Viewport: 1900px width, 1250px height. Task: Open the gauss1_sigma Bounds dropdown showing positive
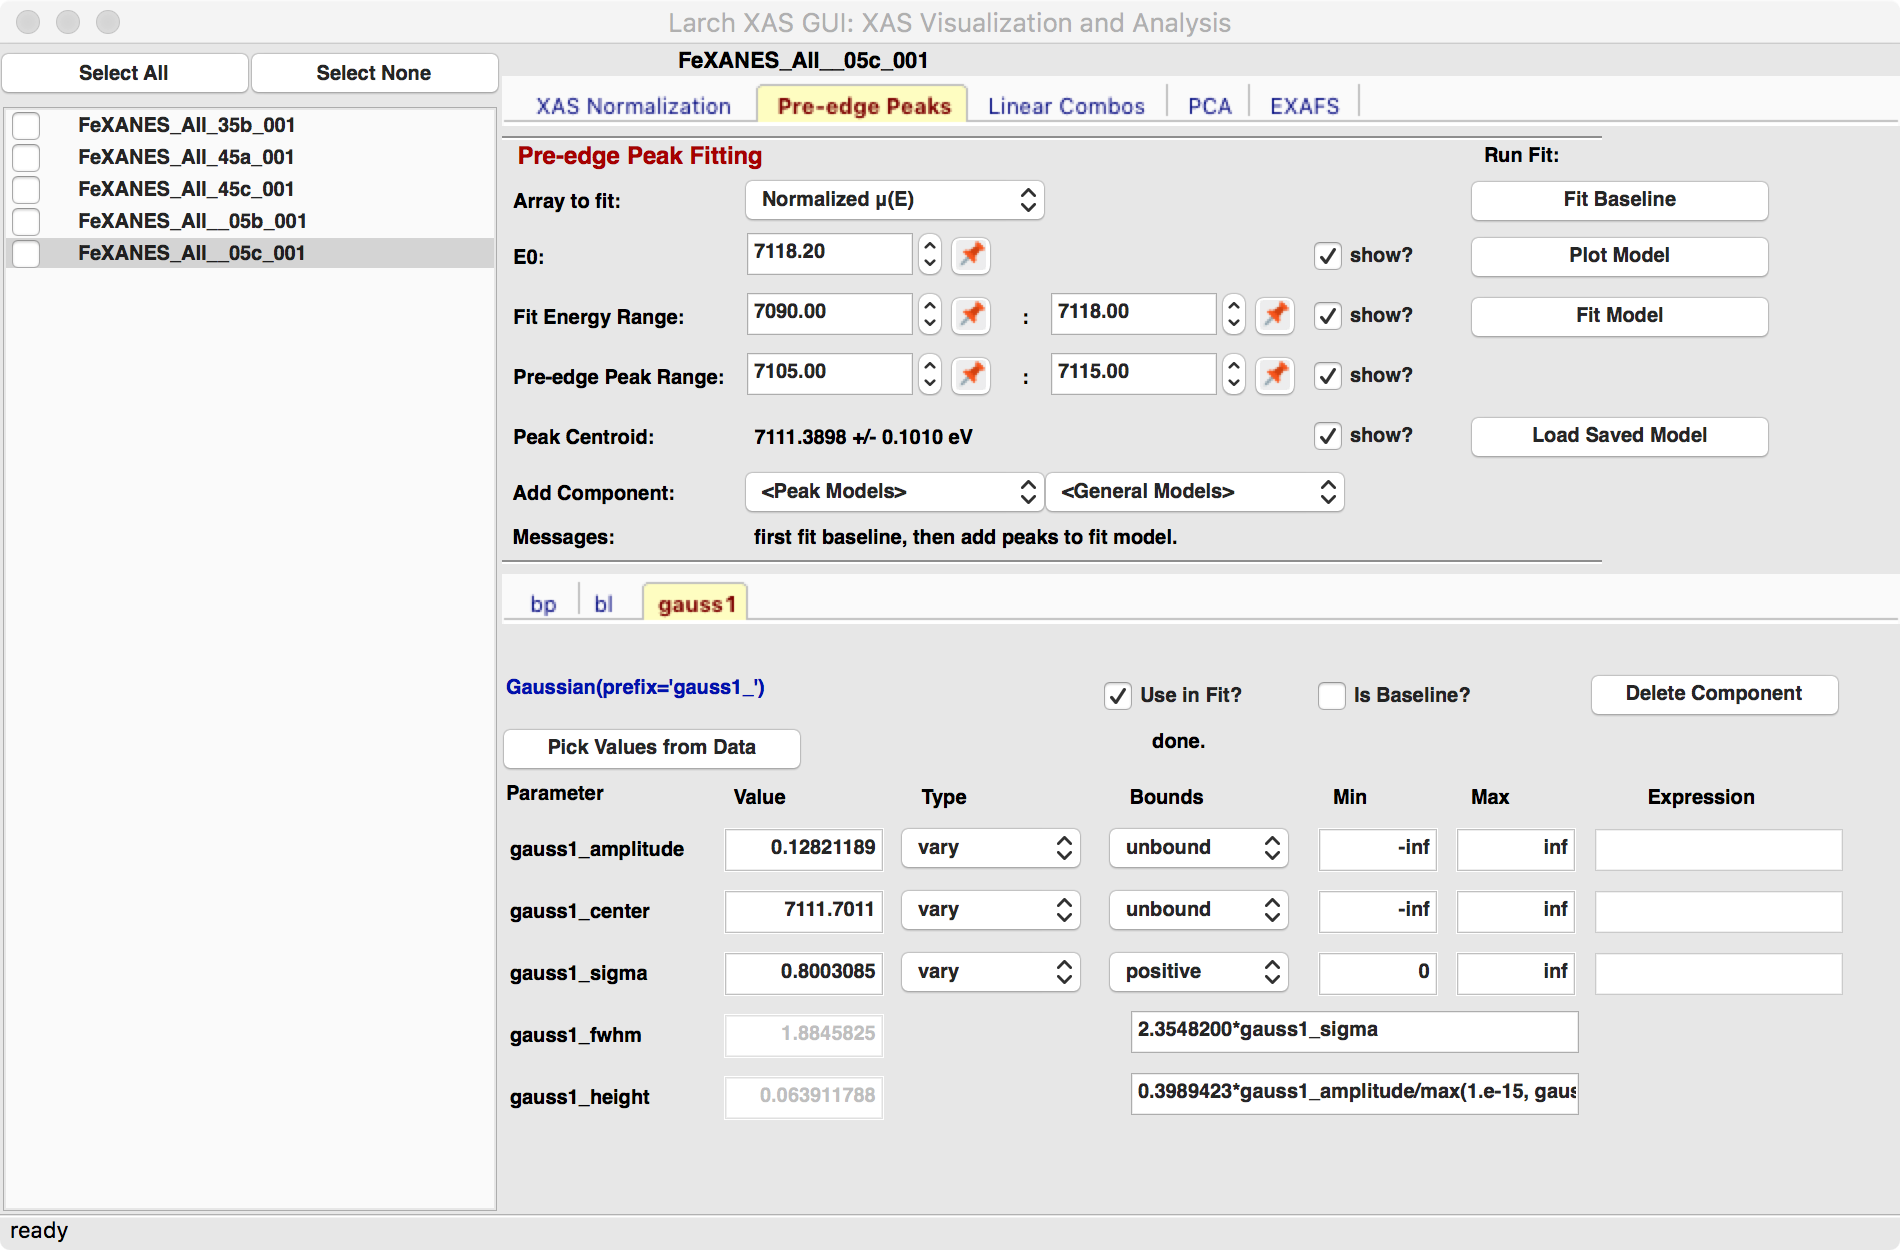point(1198,972)
